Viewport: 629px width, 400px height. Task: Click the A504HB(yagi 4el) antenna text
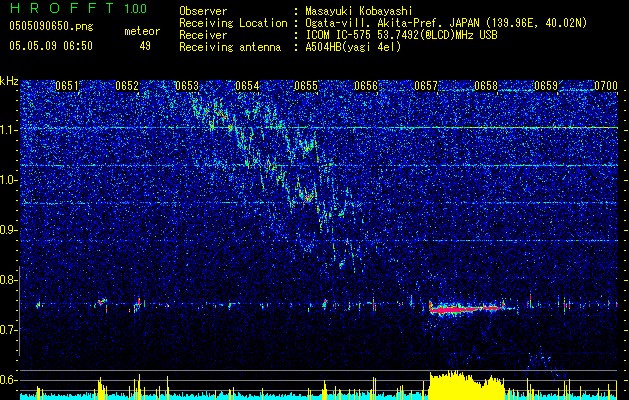click(353, 47)
